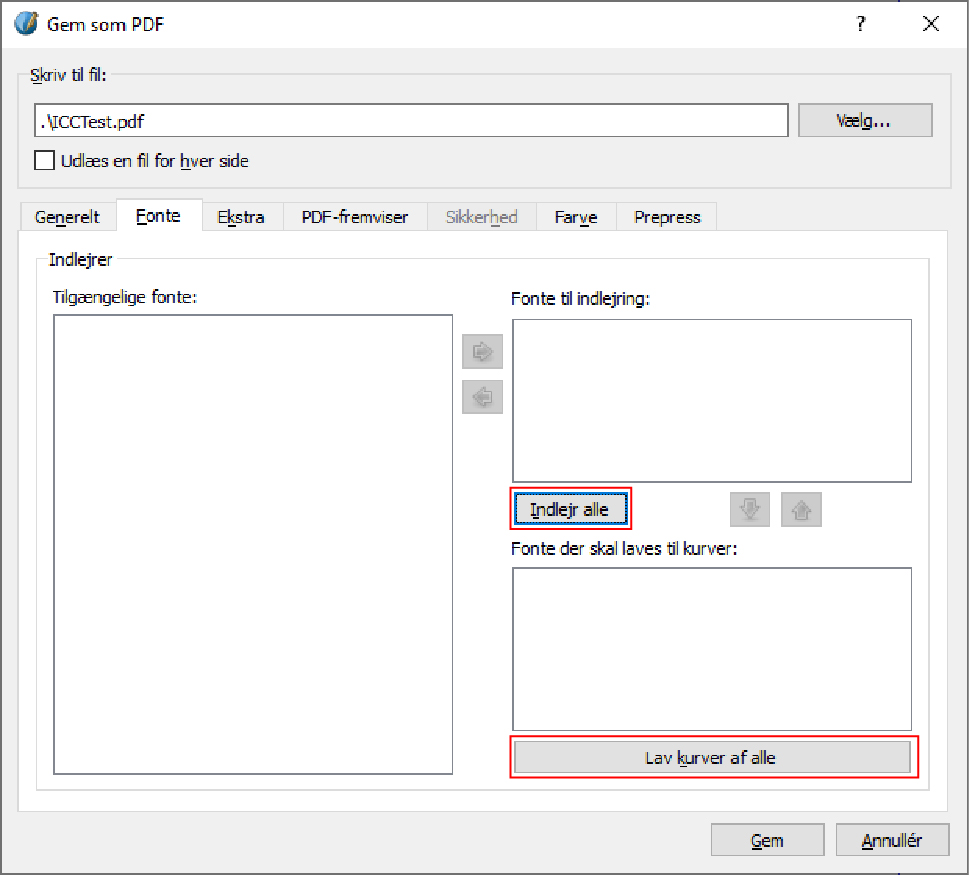
Task: Click the 'Lav kurver af alle' button
Action: point(711,758)
